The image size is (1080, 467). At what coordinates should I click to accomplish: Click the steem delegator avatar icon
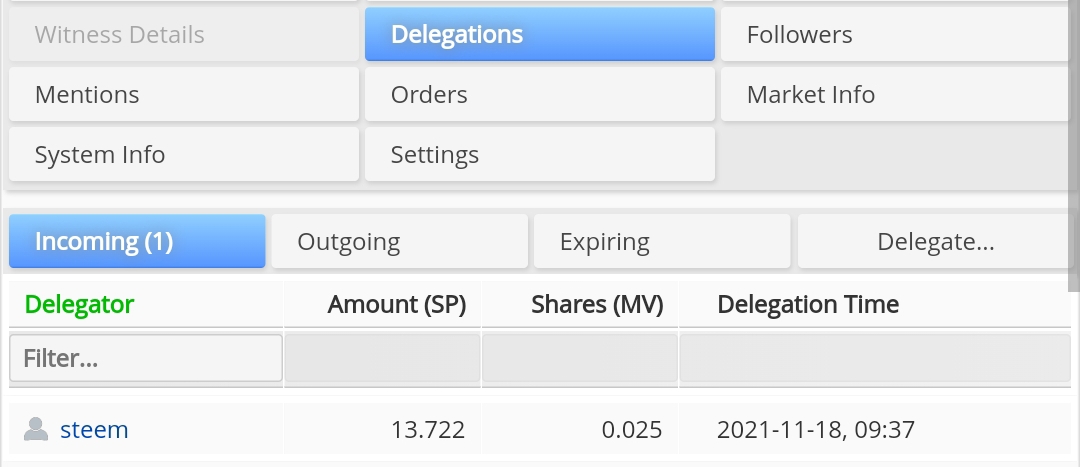click(x=36, y=429)
